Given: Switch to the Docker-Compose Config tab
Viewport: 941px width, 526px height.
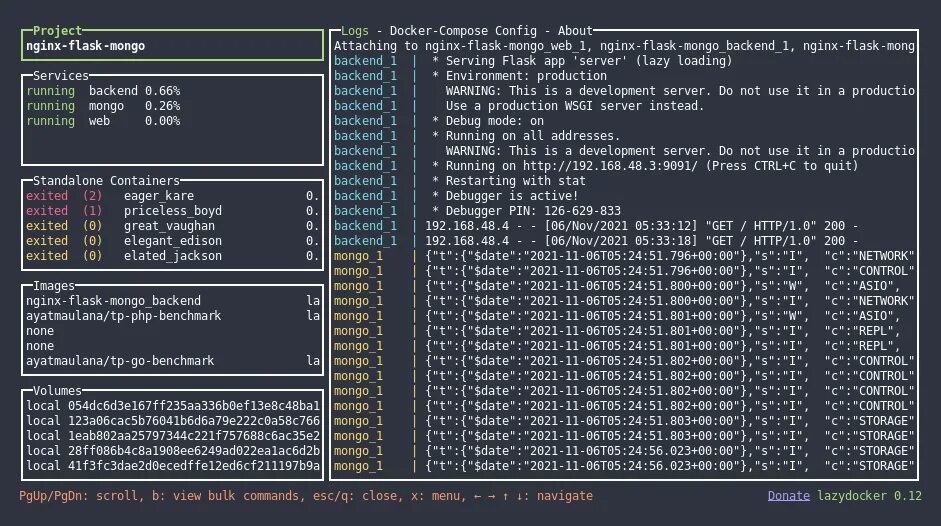Looking at the screenshot, I should point(463,31).
